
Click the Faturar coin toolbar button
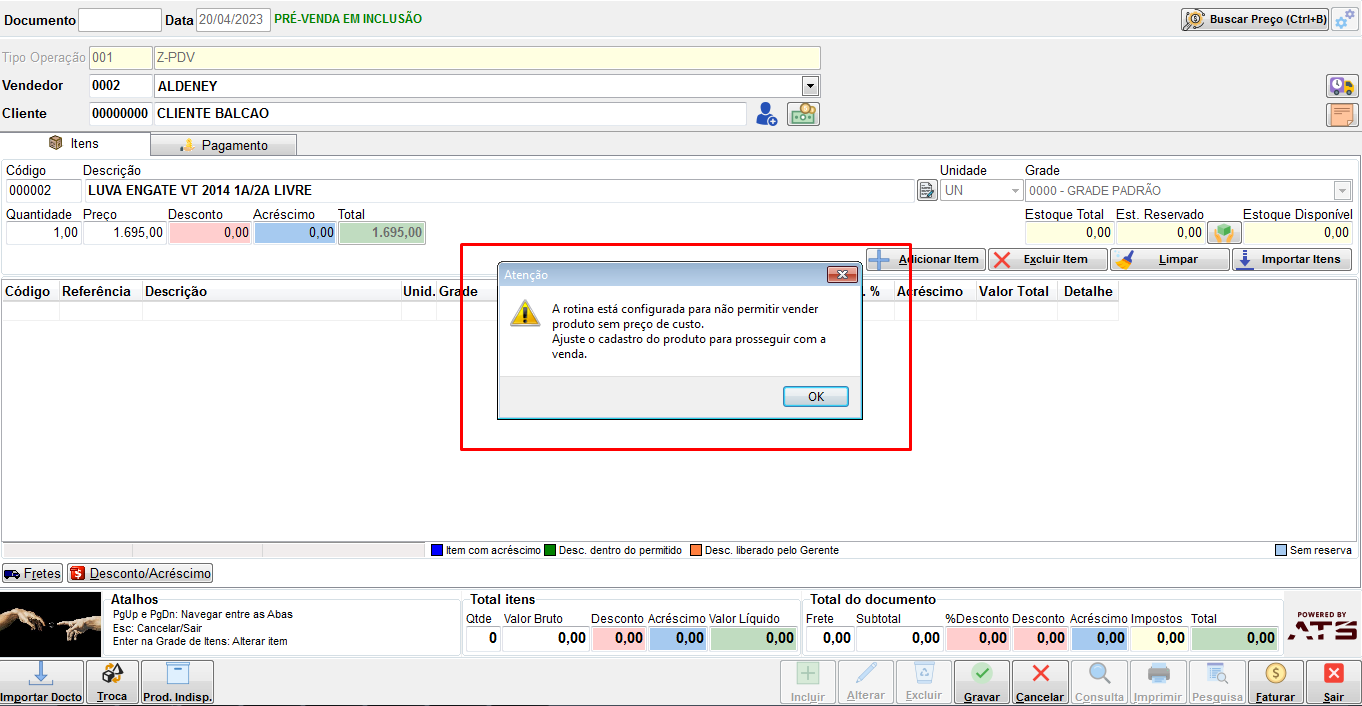[x=1276, y=682]
